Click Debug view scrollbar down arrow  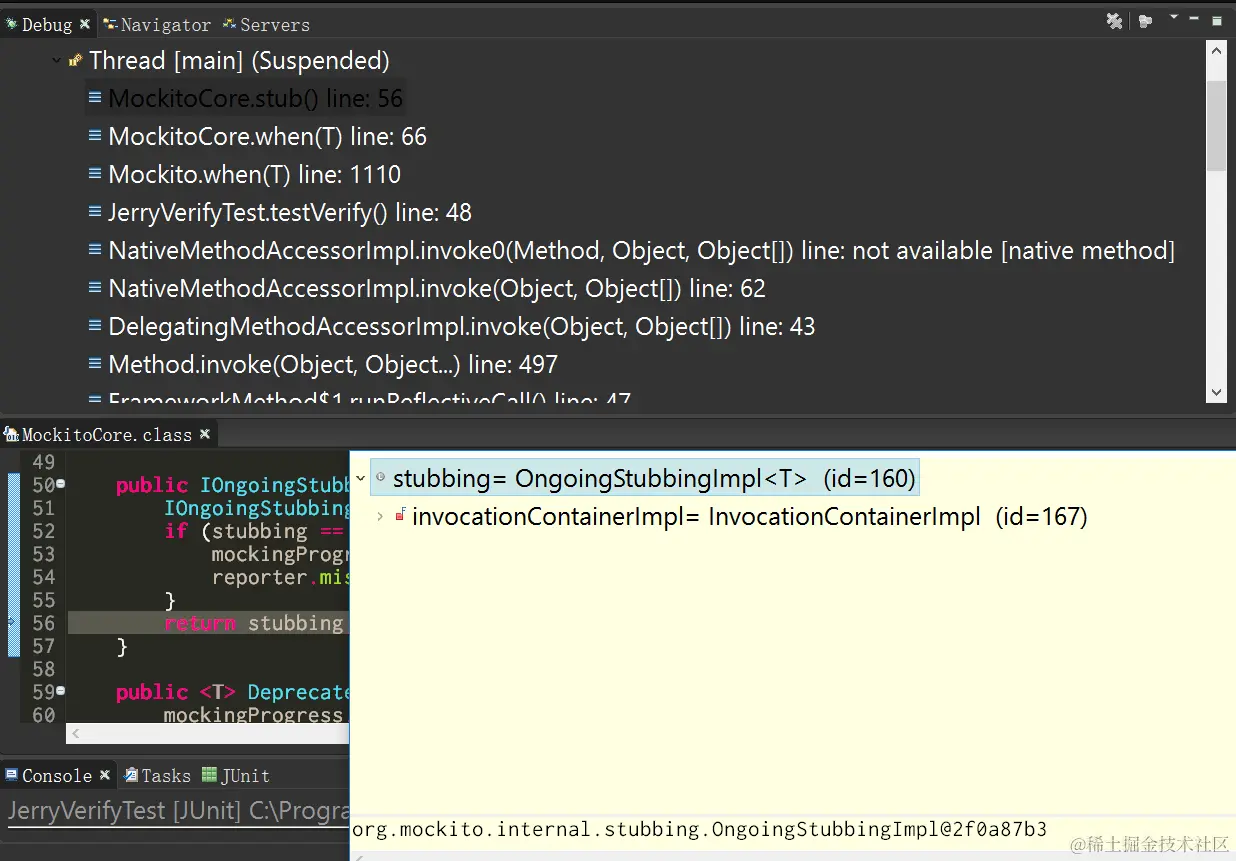pyautogui.click(x=1216, y=393)
